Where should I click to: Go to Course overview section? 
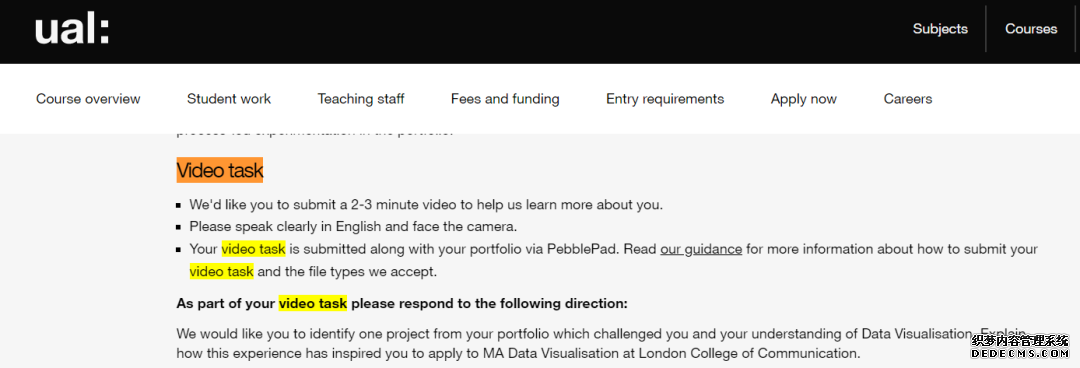point(88,99)
